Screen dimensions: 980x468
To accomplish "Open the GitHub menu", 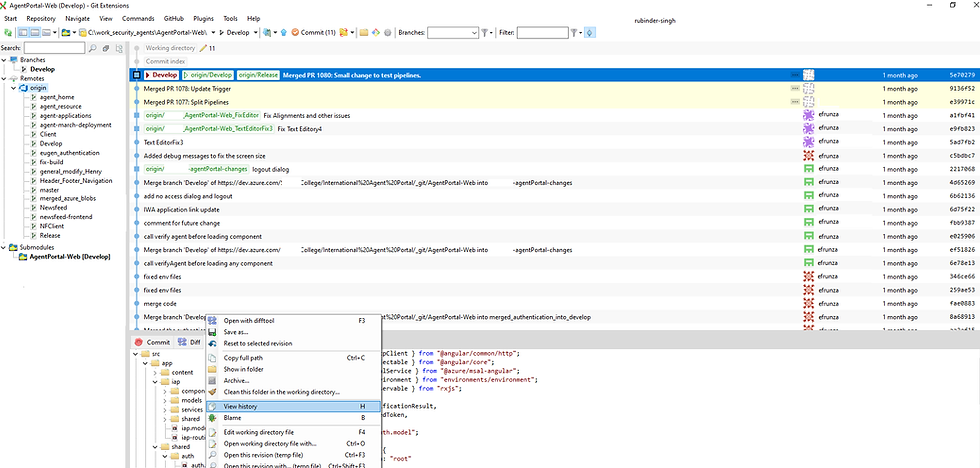I will point(174,19).
